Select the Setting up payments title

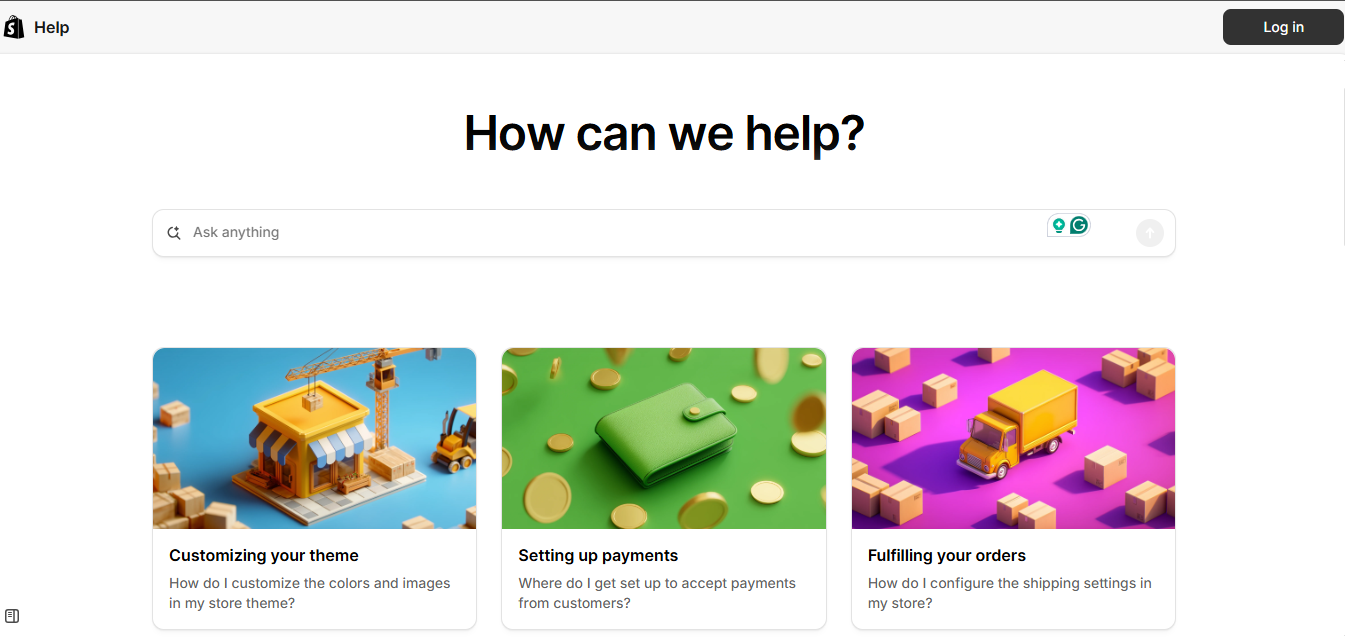[x=598, y=555]
